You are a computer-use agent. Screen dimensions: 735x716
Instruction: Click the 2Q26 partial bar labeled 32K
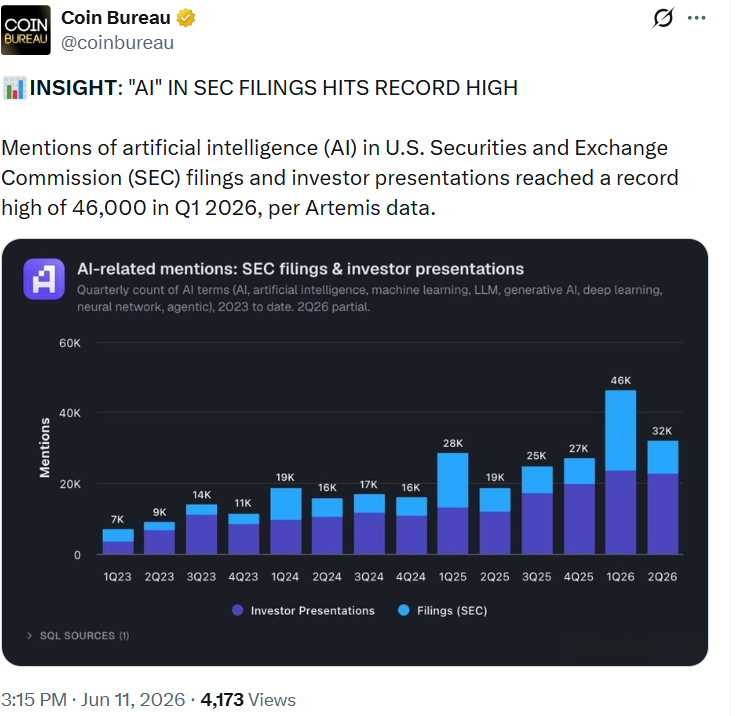pos(663,497)
